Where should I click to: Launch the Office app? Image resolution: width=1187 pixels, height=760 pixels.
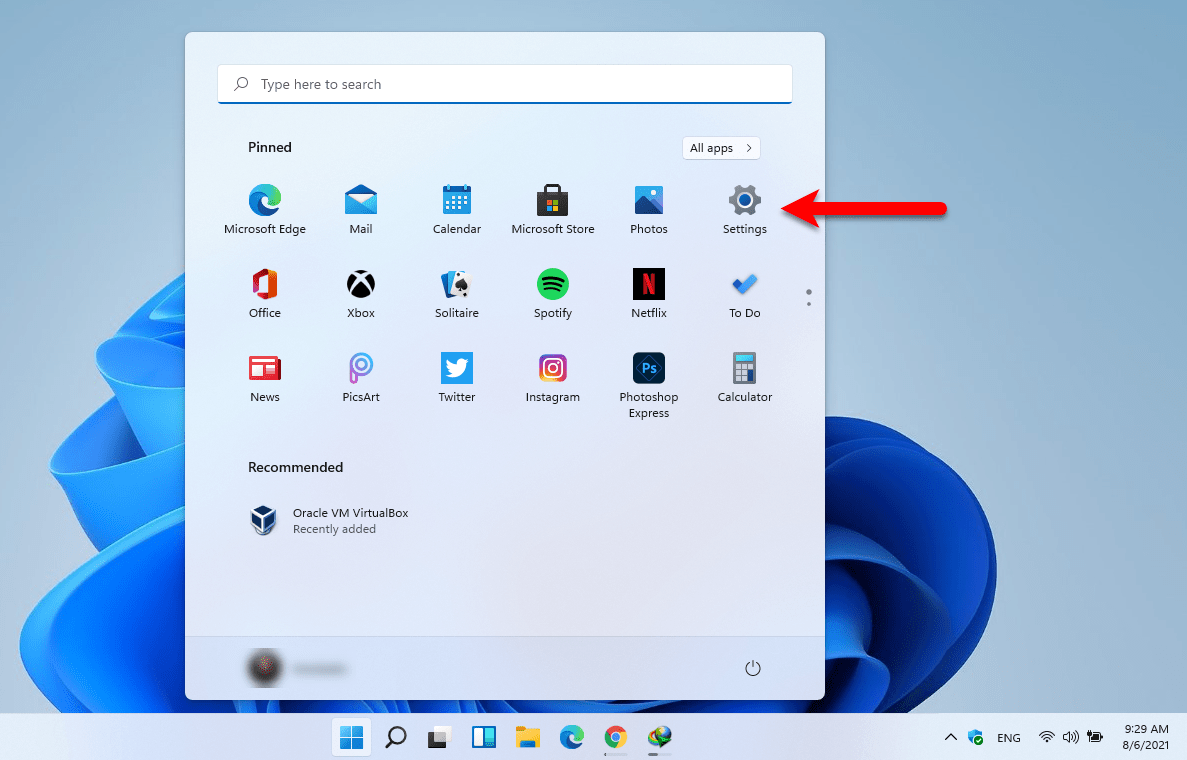[265, 294]
